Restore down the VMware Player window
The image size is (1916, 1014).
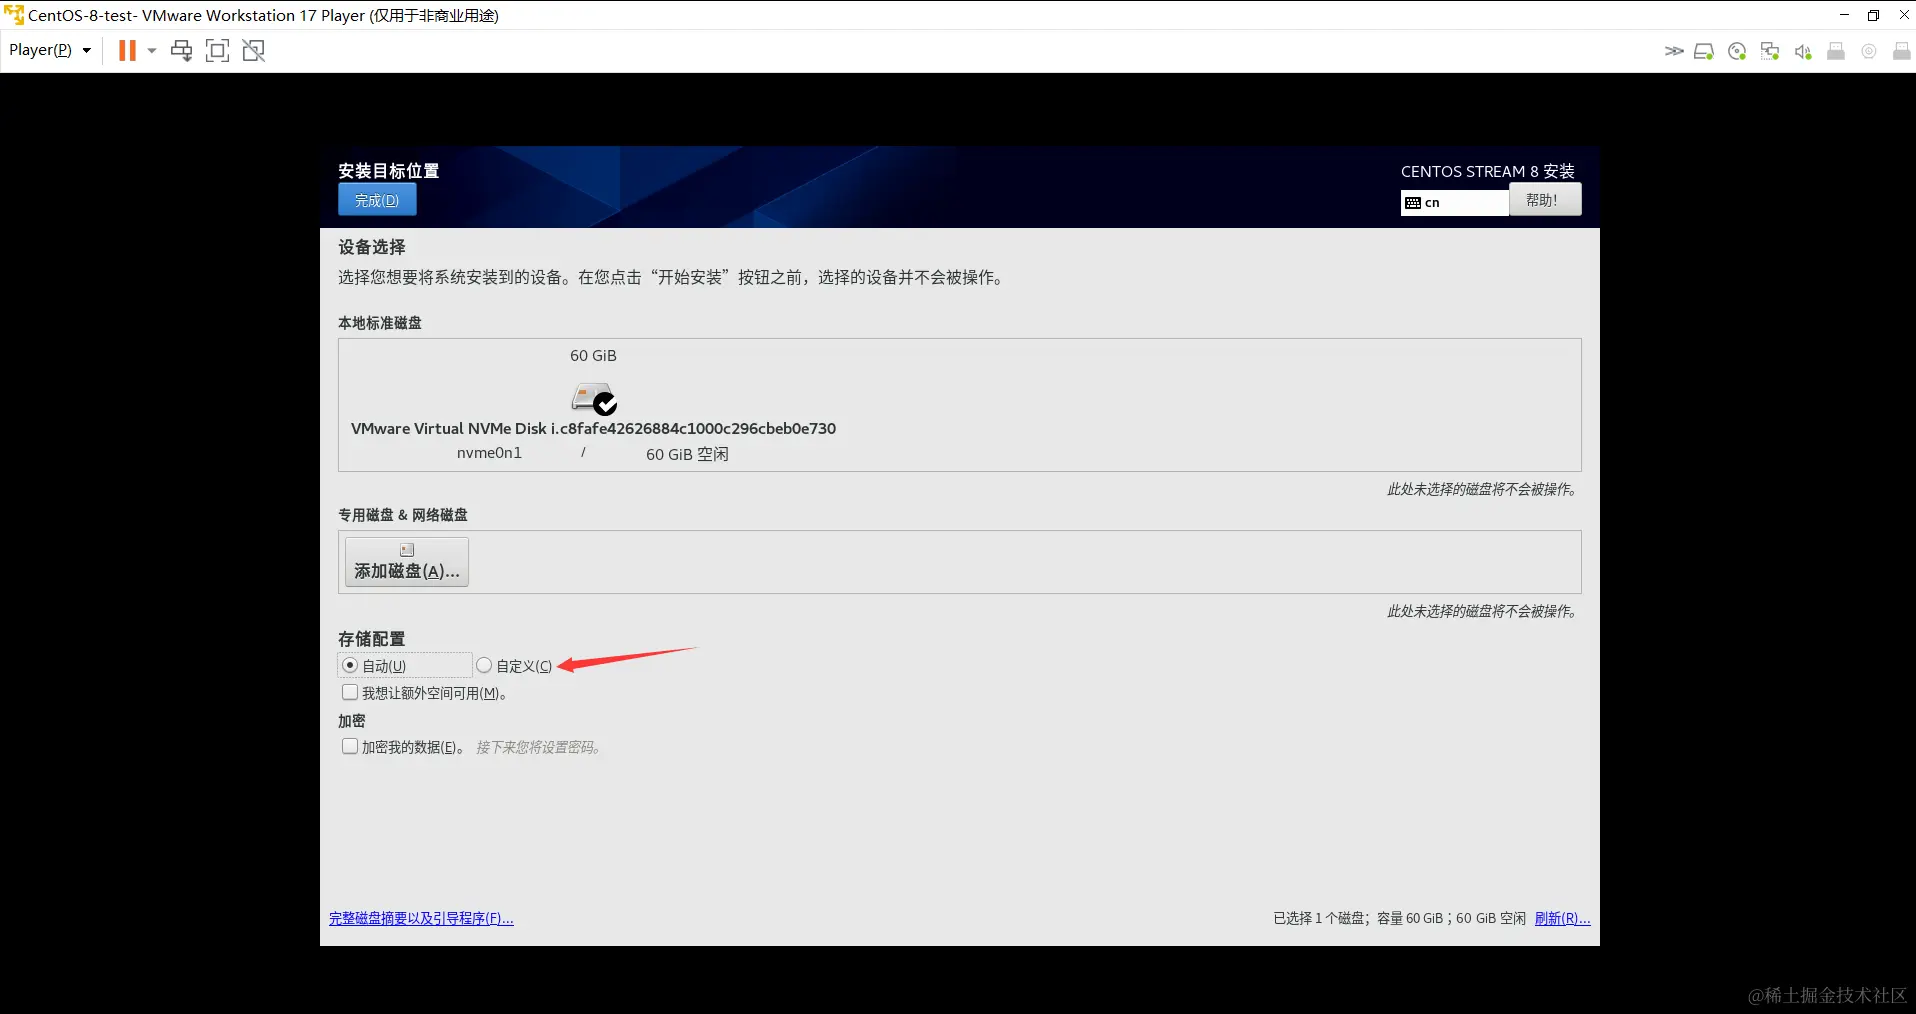coord(1873,15)
